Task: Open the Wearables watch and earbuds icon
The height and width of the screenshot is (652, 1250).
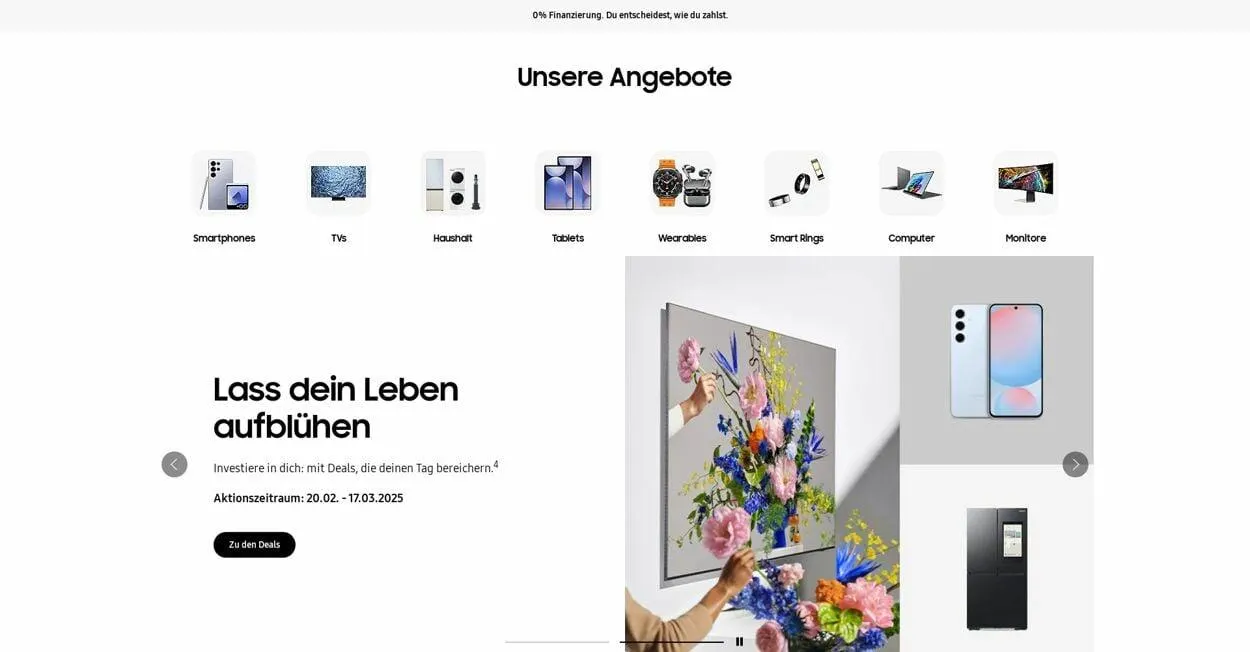Action: point(682,183)
